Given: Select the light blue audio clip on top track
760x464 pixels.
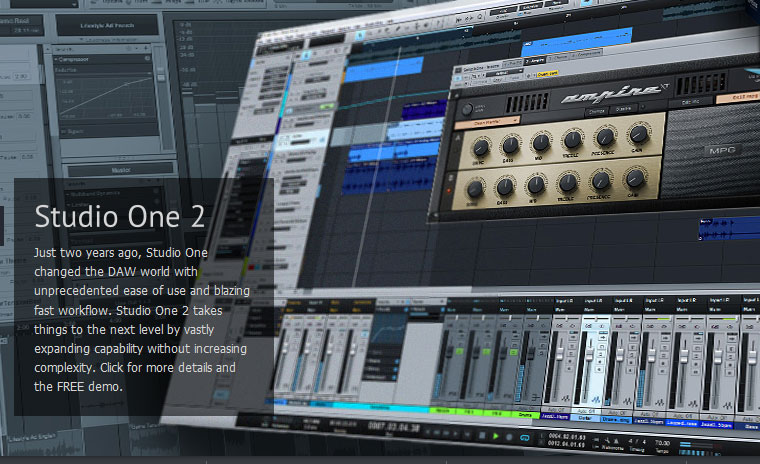Looking at the screenshot, I should [x=577, y=41].
